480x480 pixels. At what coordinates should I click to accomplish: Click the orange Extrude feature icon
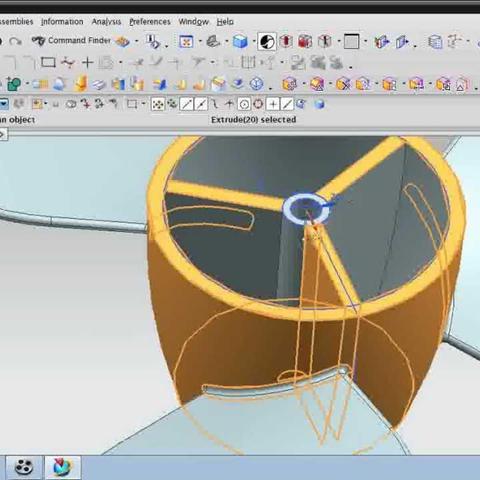click(x=81, y=83)
